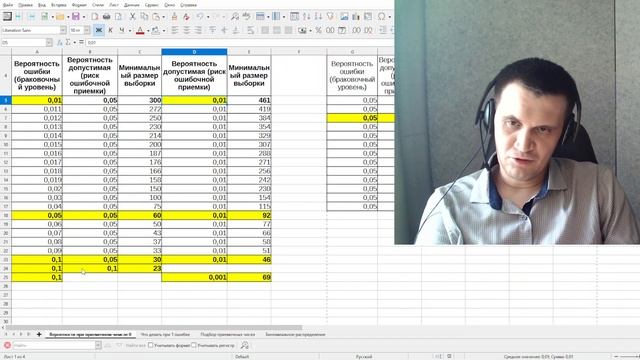
Task: Print the document using the printer icon
Action: pyautogui.click(x=107, y=17)
